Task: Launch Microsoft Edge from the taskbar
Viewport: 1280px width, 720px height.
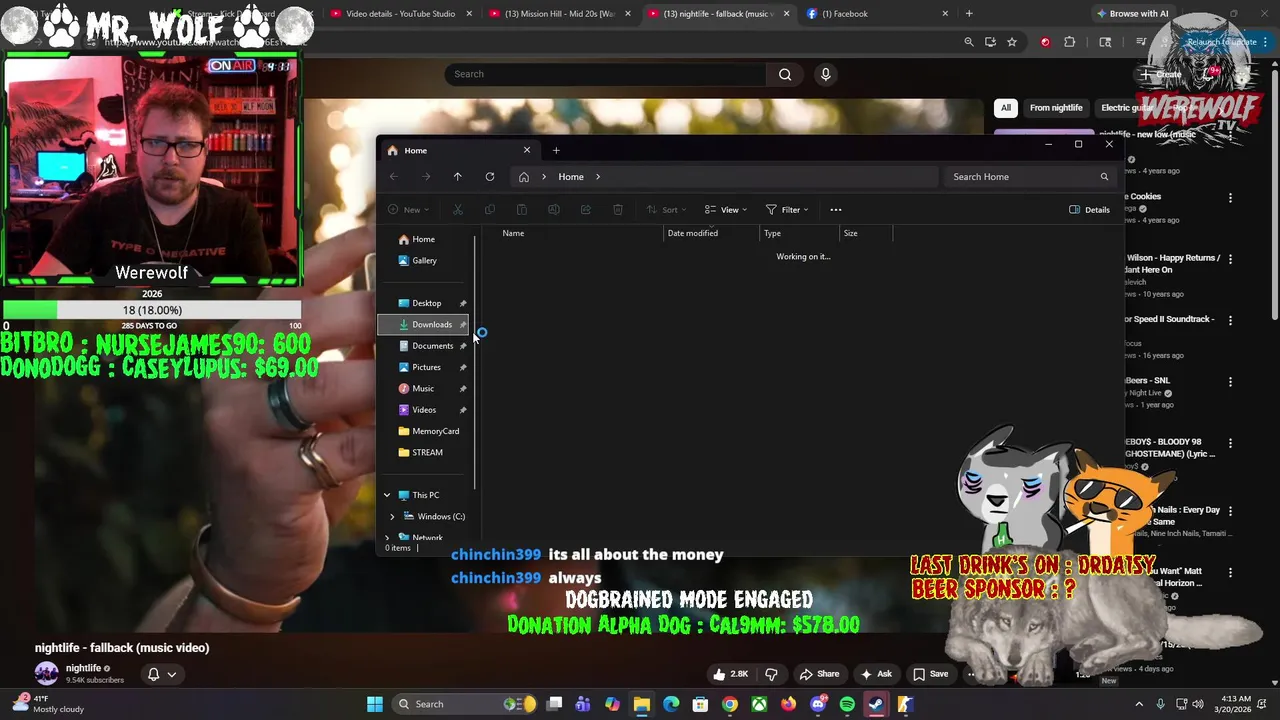Action: pos(671,704)
